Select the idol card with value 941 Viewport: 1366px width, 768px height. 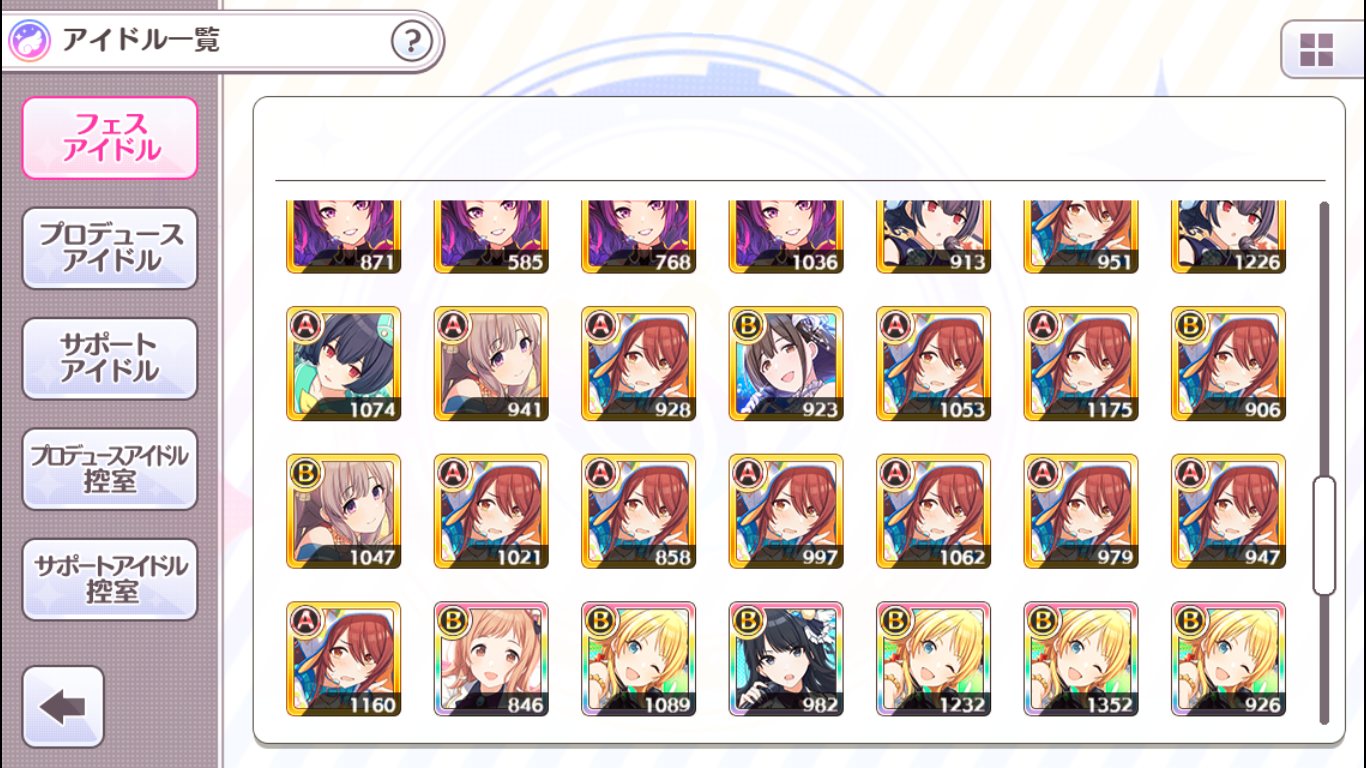[491, 364]
